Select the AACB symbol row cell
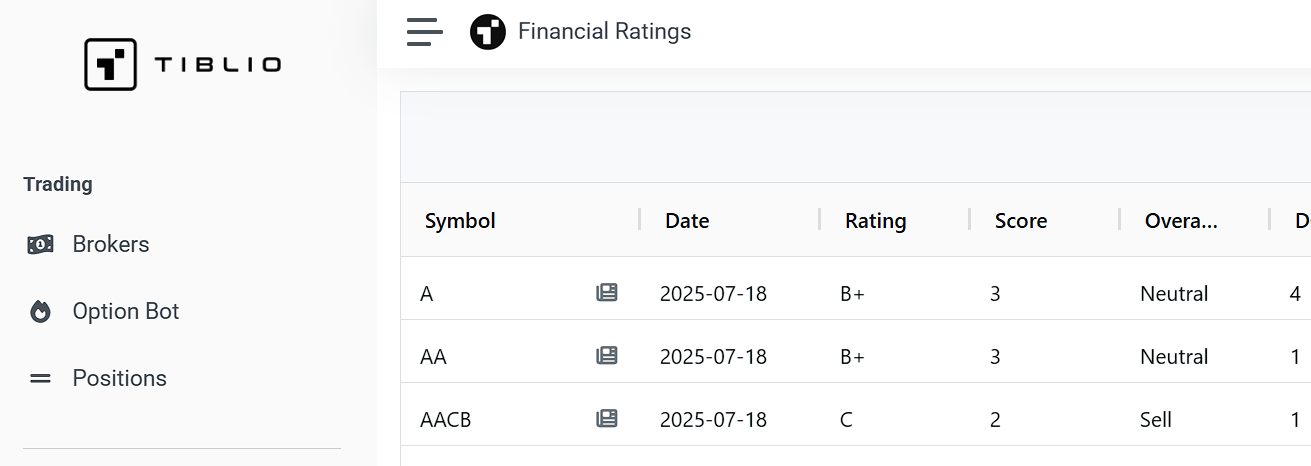The image size is (1311, 466). [x=446, y=420]
